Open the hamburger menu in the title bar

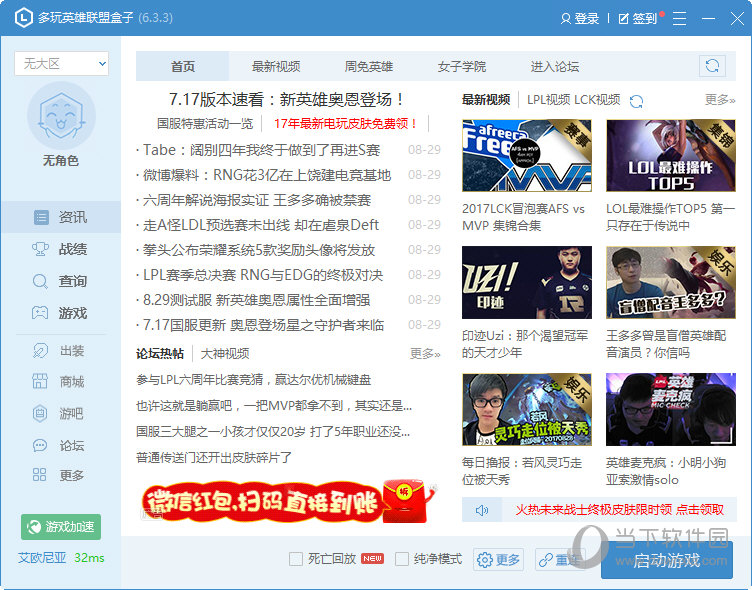tap(679, 18)
